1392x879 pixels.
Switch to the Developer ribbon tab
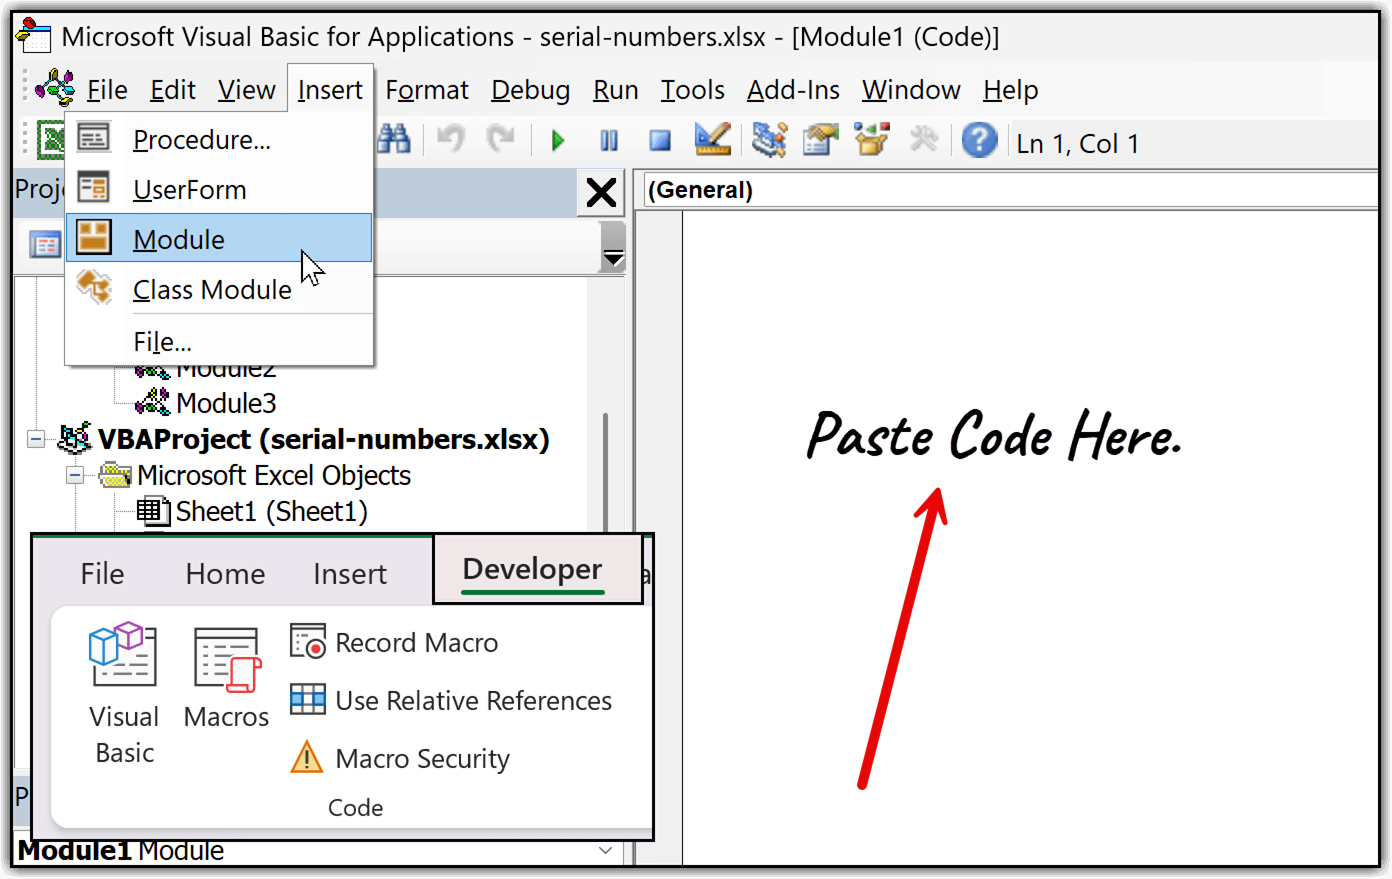(x=532, y=569)
